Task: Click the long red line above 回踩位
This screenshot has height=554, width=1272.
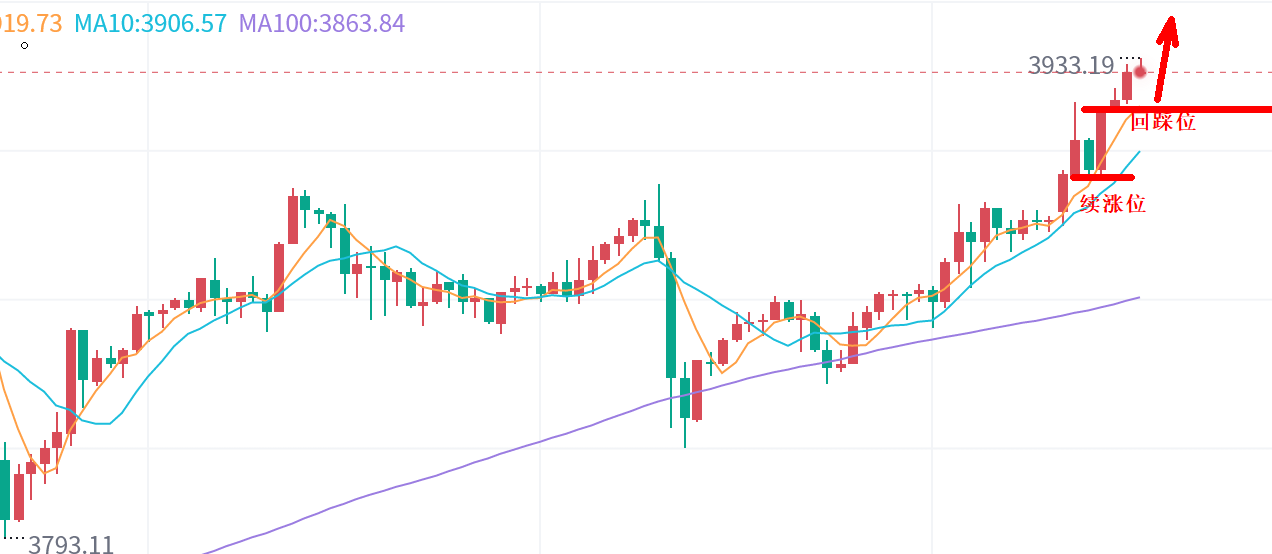Action: (x=1200, y=109)
